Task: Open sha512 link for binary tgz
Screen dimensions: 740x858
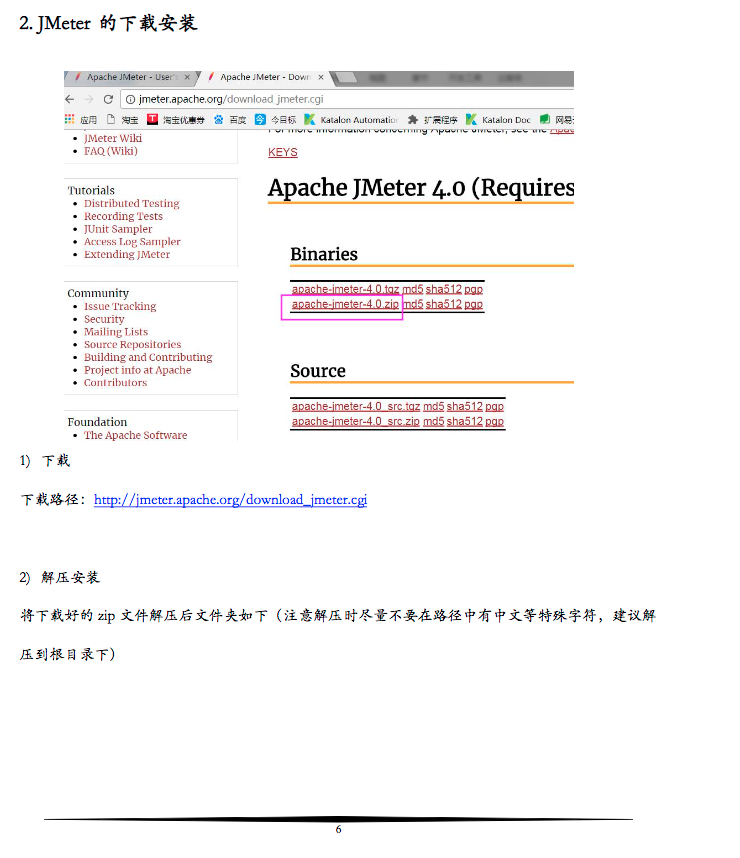Action: point(444,289)
